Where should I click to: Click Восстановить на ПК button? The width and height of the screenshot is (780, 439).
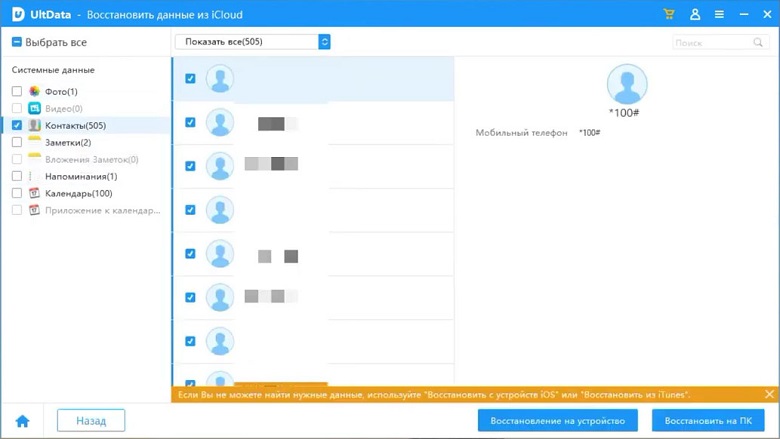[708, 421]
